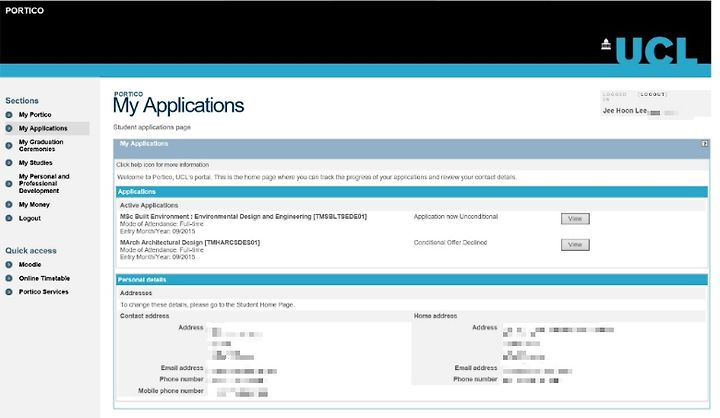Click the arrow icon beside My Studies
The width and height of the screenshot is (720, 418).
pyautogui.click(x=9, y=163)
